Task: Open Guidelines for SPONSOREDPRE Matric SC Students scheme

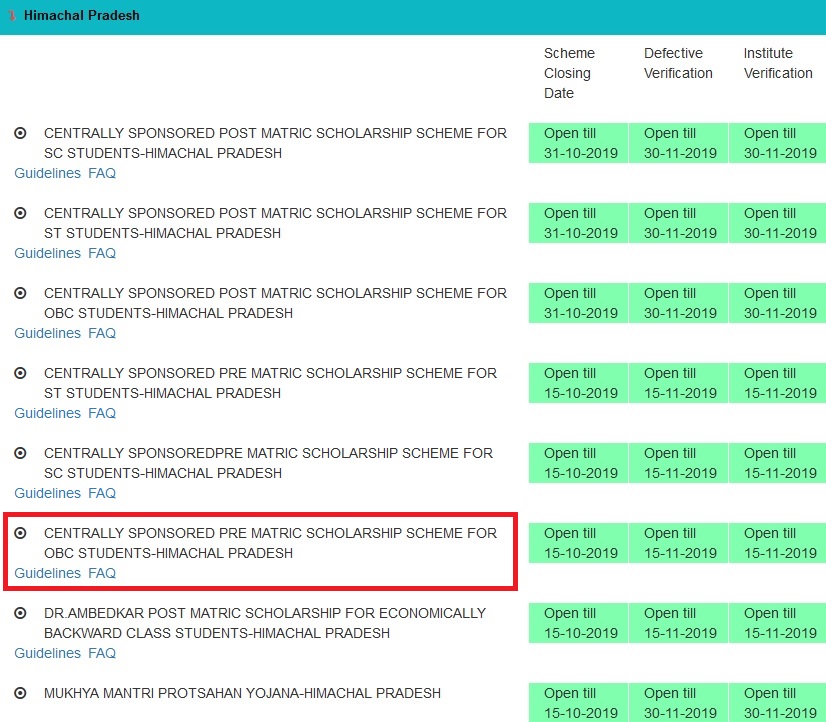Action: point(47,493)
